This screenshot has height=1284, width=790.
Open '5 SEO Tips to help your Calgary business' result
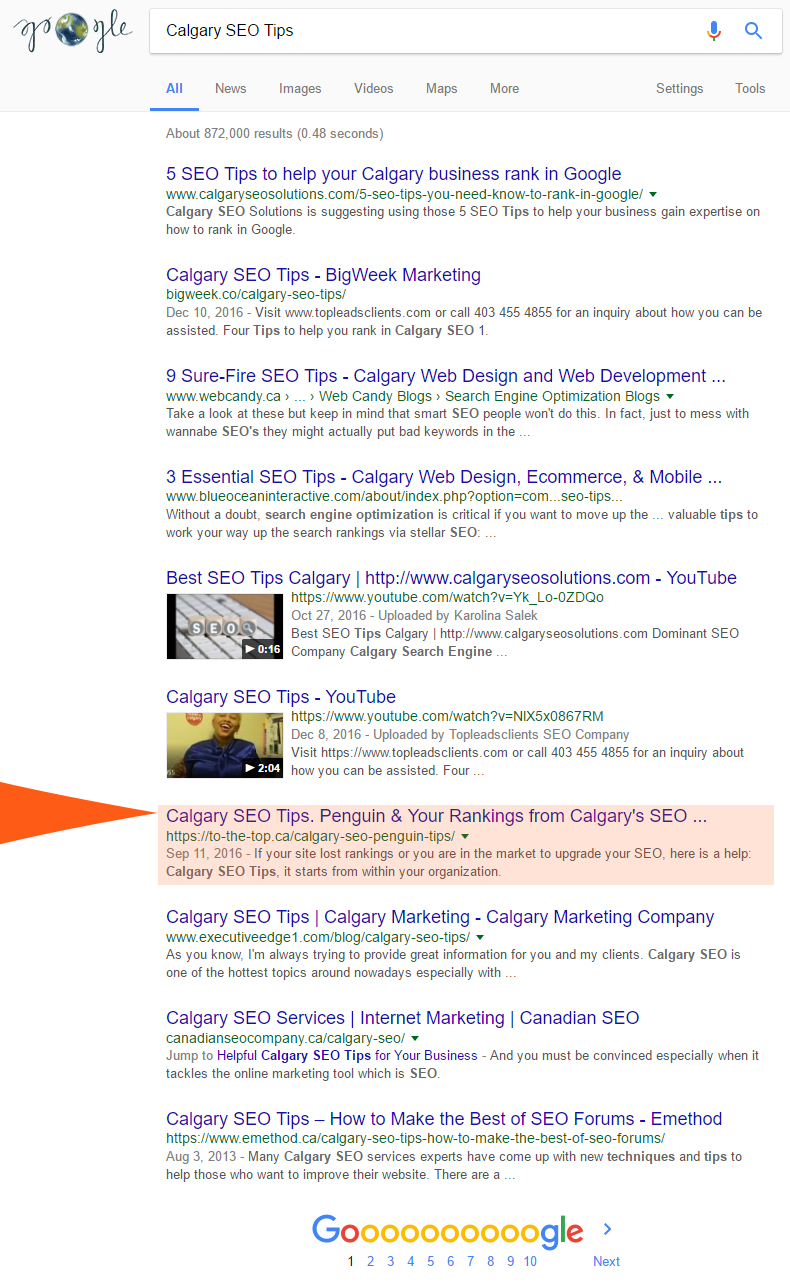pyautogui.click(x=393, y=174)
